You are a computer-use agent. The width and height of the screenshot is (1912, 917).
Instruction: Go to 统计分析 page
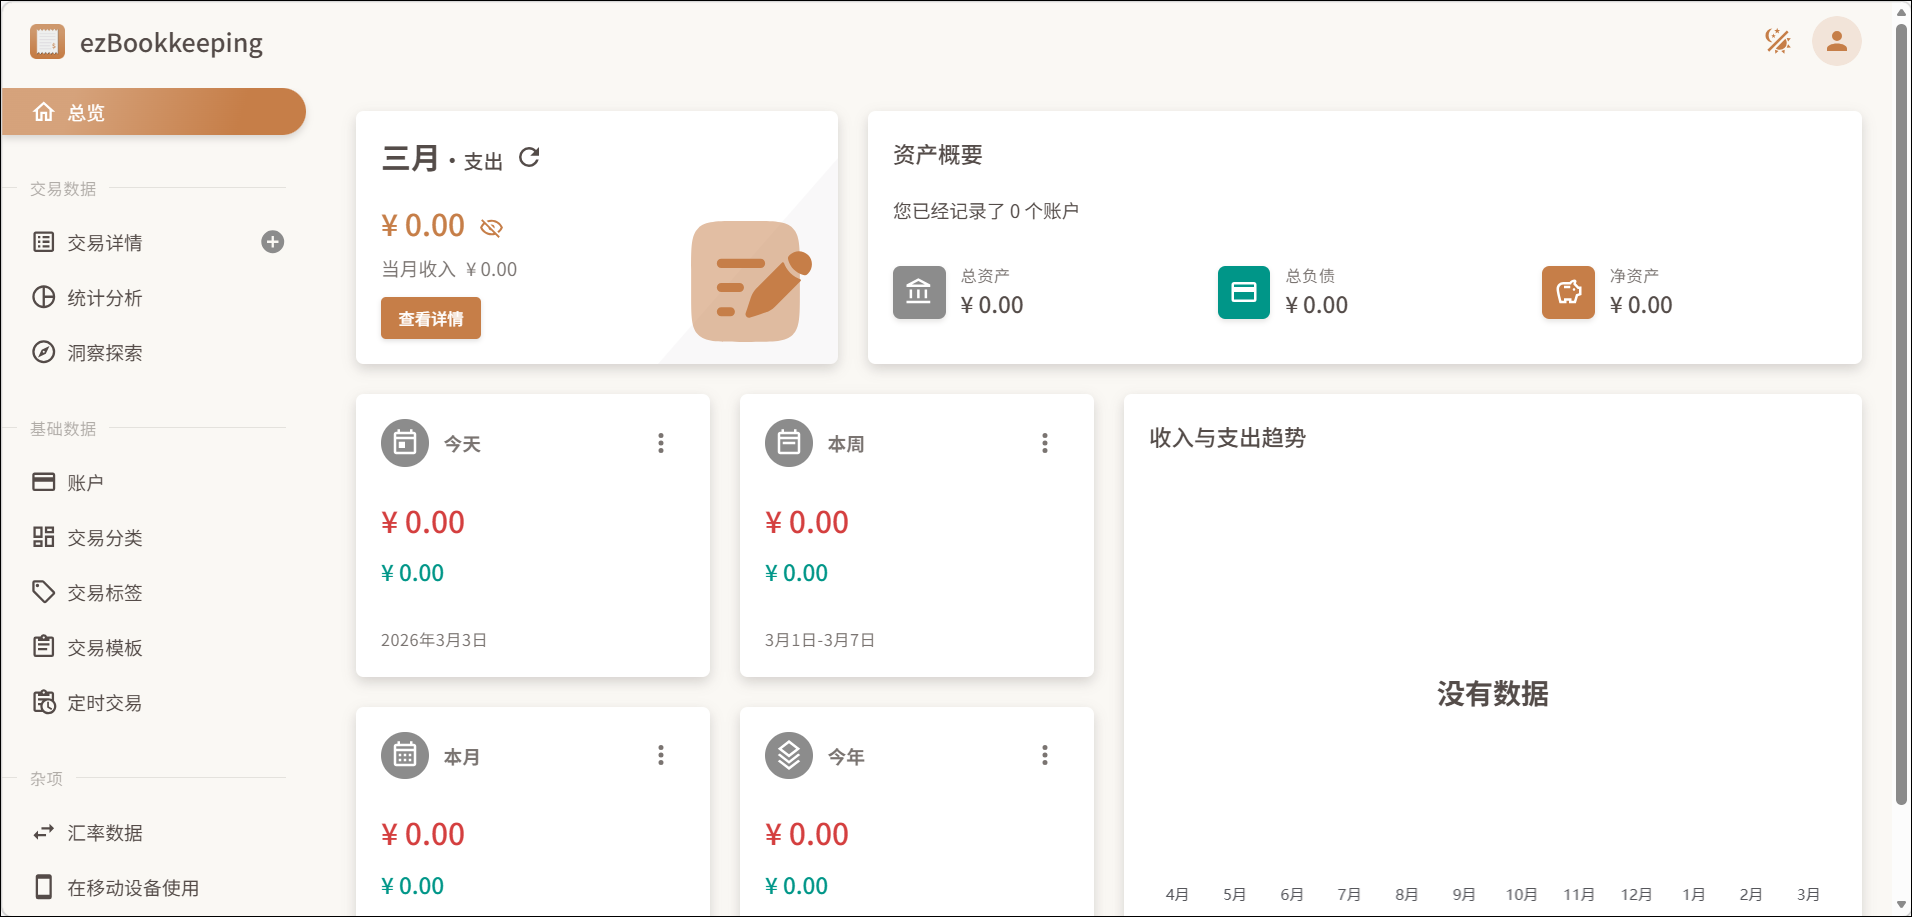[104, 298]
